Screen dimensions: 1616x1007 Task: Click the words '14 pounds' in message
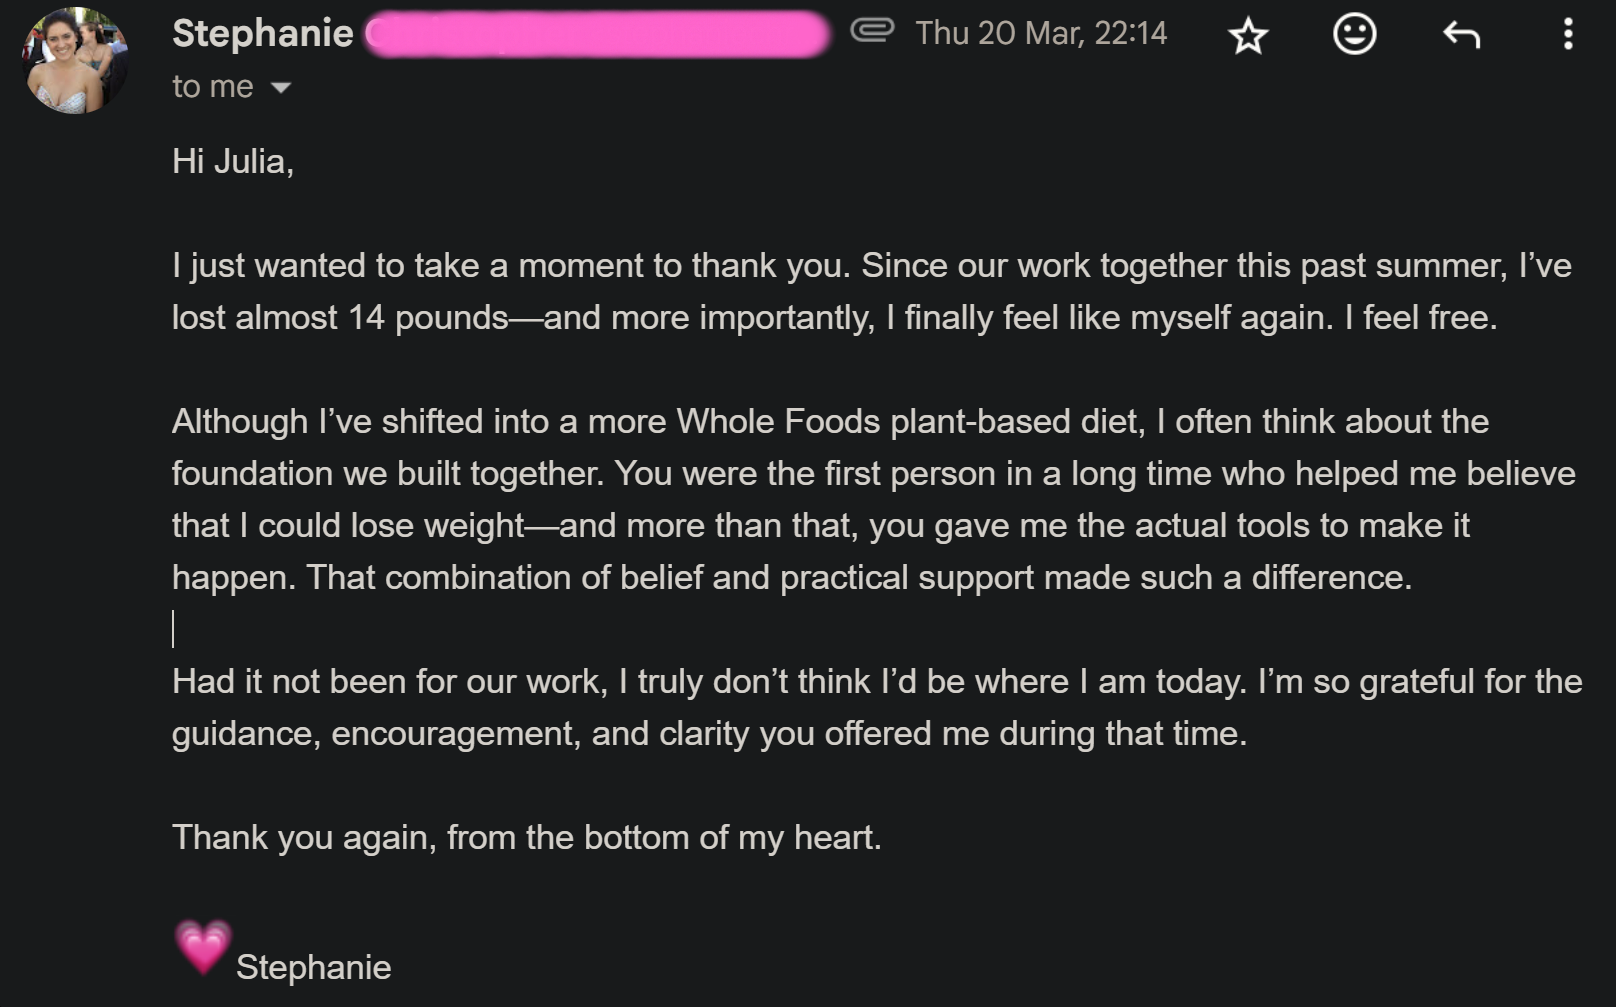[x=428, y=318]
